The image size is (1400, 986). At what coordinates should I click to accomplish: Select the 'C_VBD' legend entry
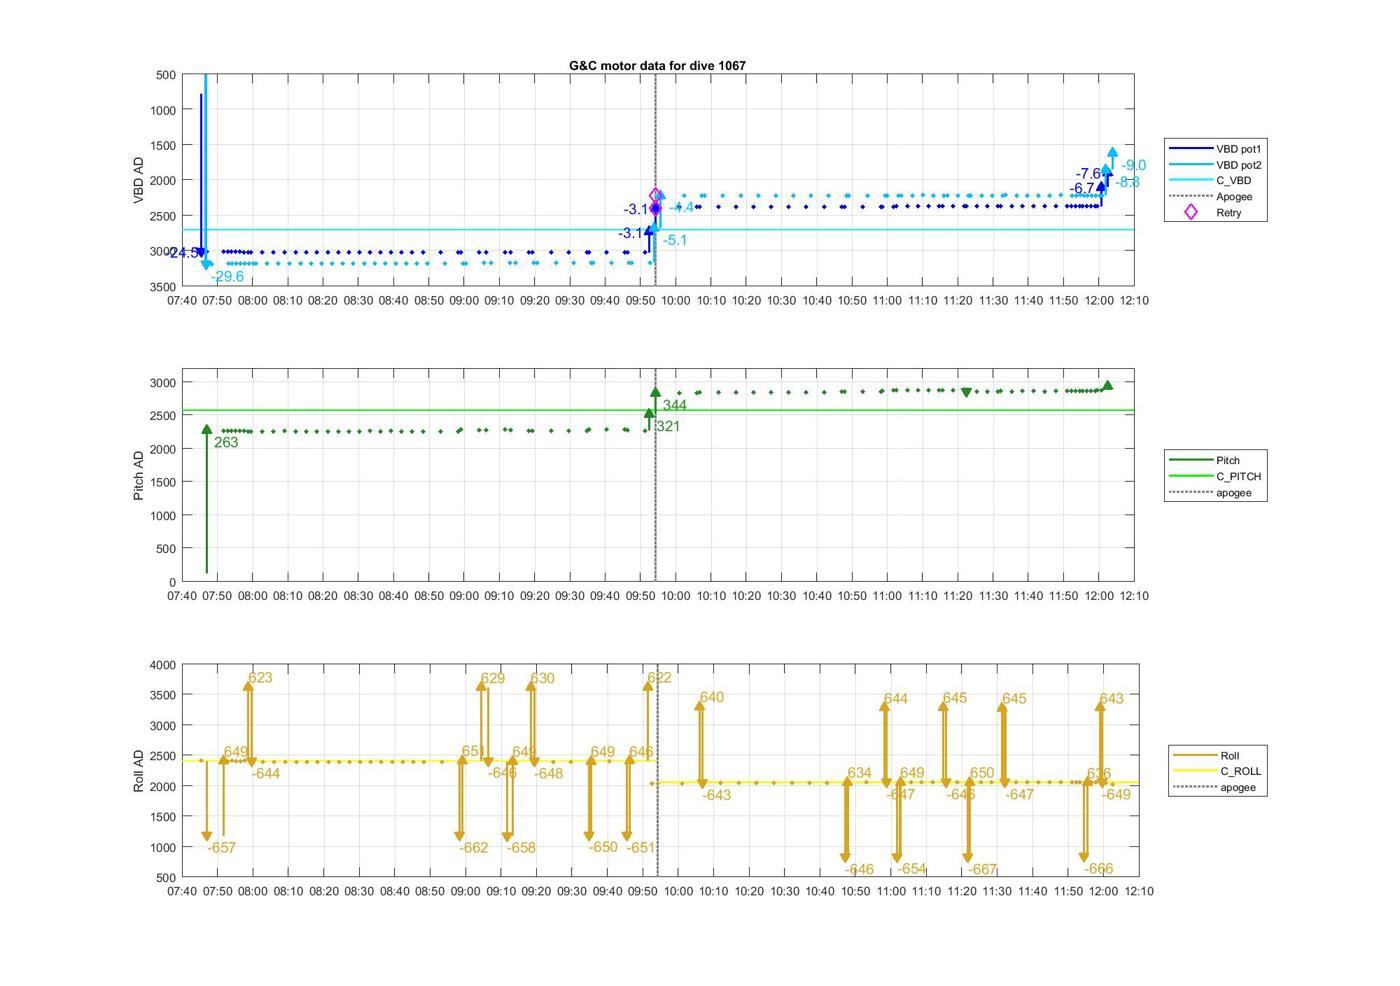point(1233,181)
